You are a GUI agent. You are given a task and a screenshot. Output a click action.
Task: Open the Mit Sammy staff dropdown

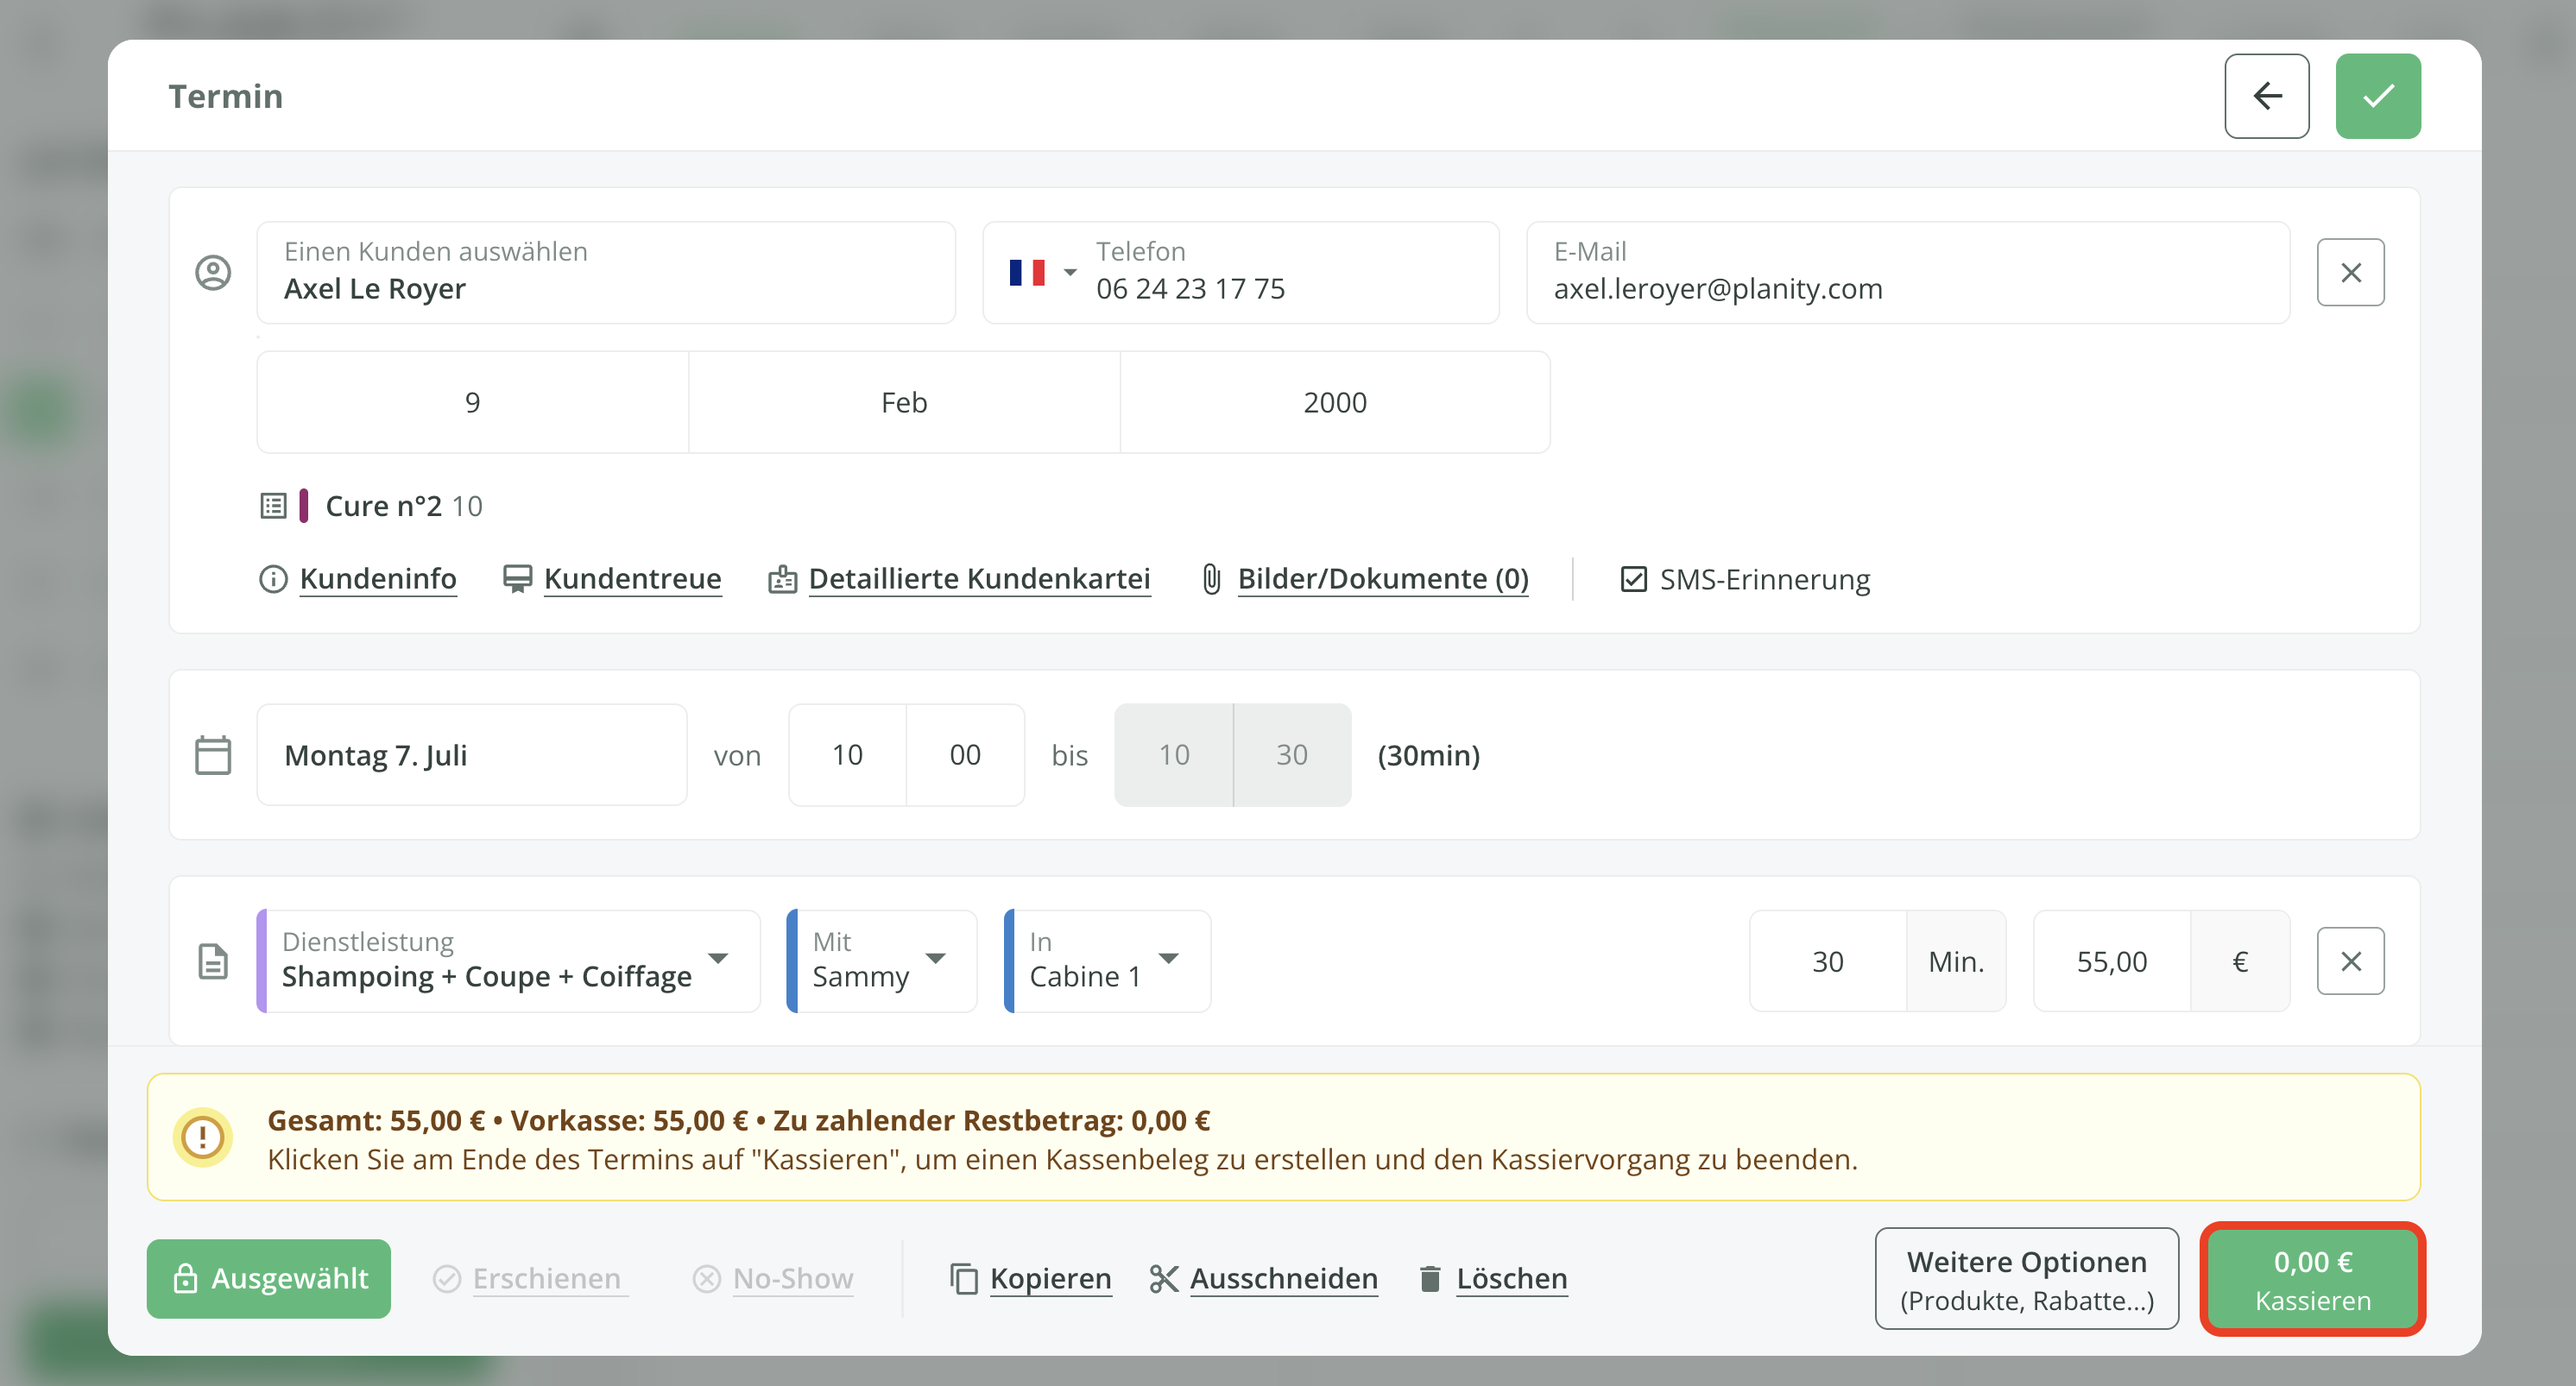pos(935,959)
